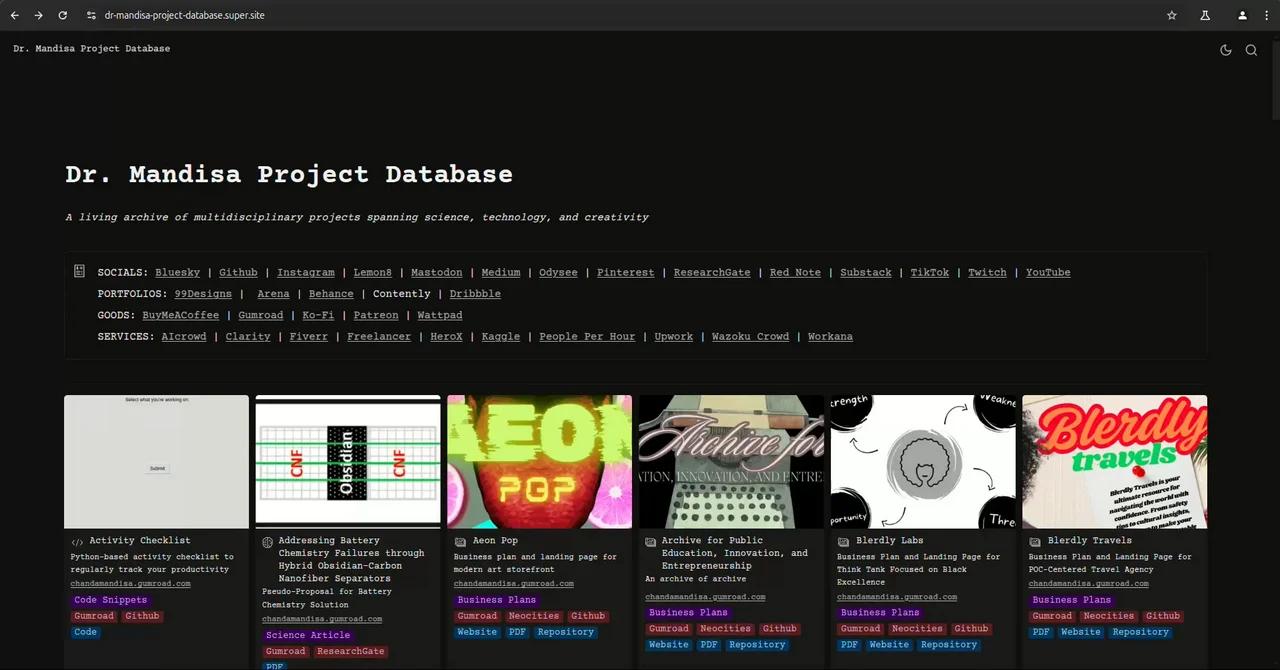The height and width of the screenshot is (670, 1280).
Task: Select the Business Plans tag under Blerdly Labs
Action: [879, 612]
